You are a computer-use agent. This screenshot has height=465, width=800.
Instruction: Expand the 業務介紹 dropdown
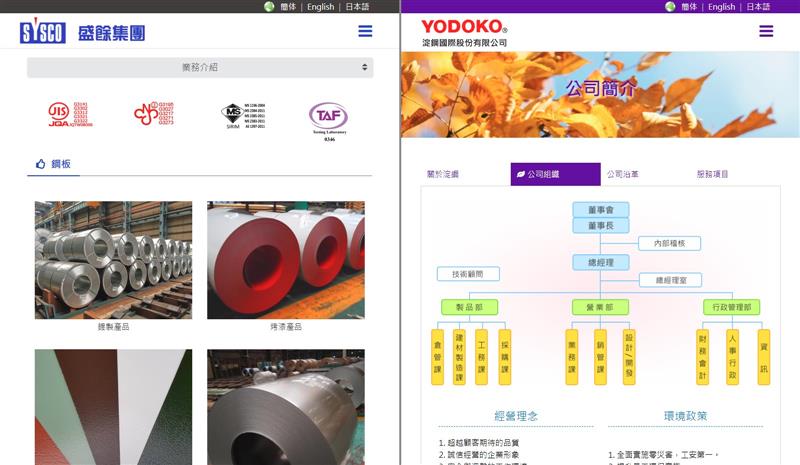pyautogui.click(x=200, y=67)
